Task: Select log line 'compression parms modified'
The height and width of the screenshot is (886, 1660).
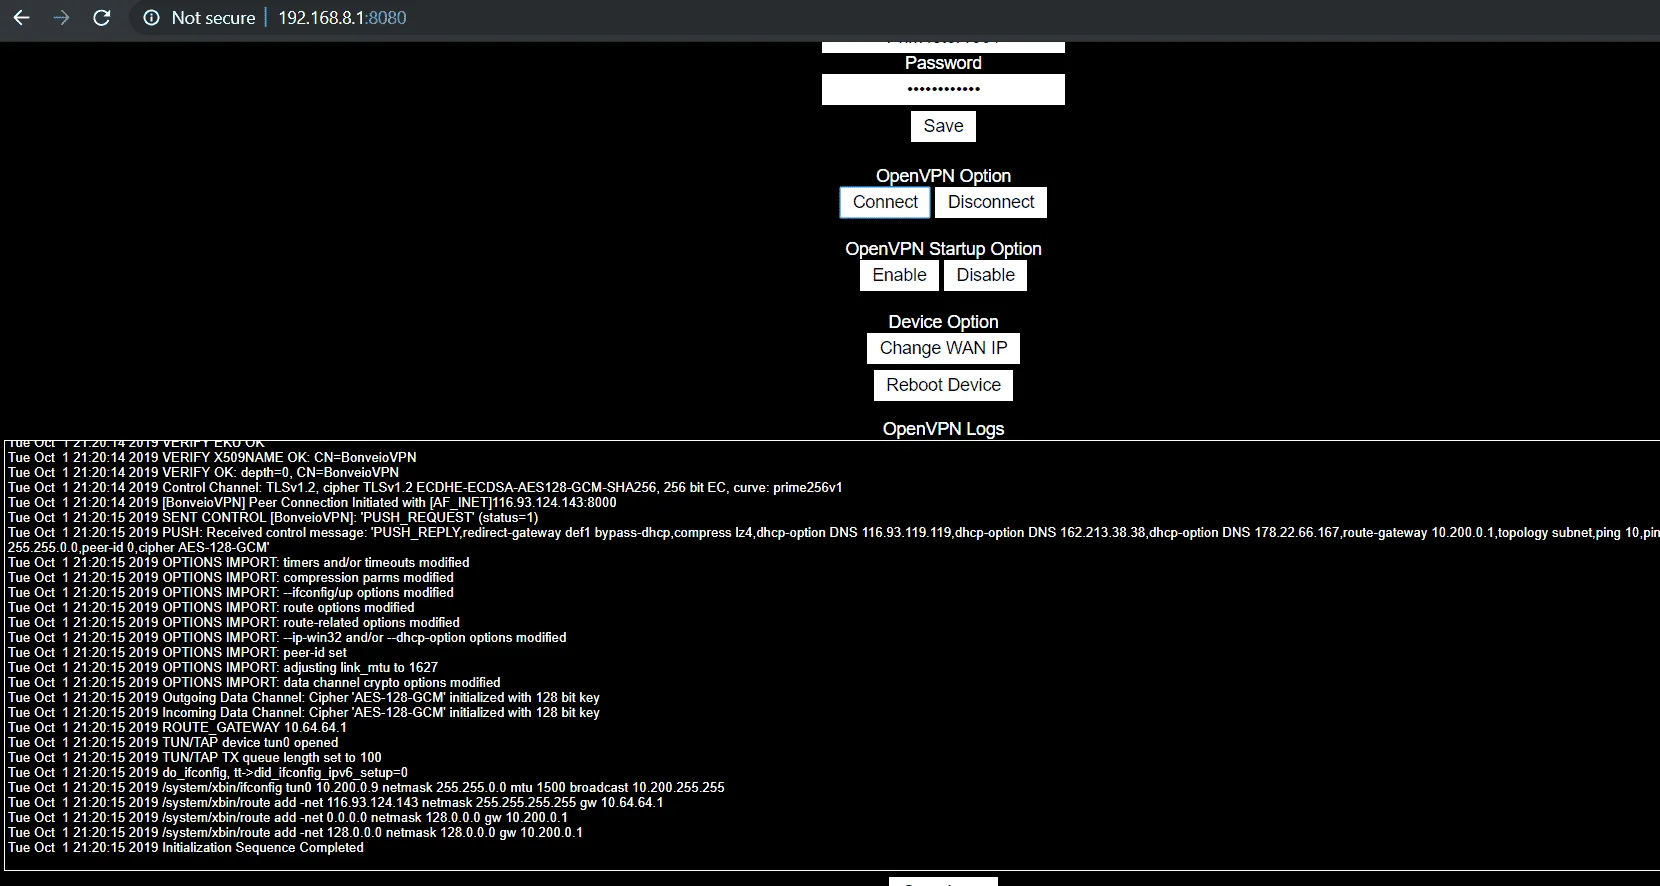Action: 231,577
